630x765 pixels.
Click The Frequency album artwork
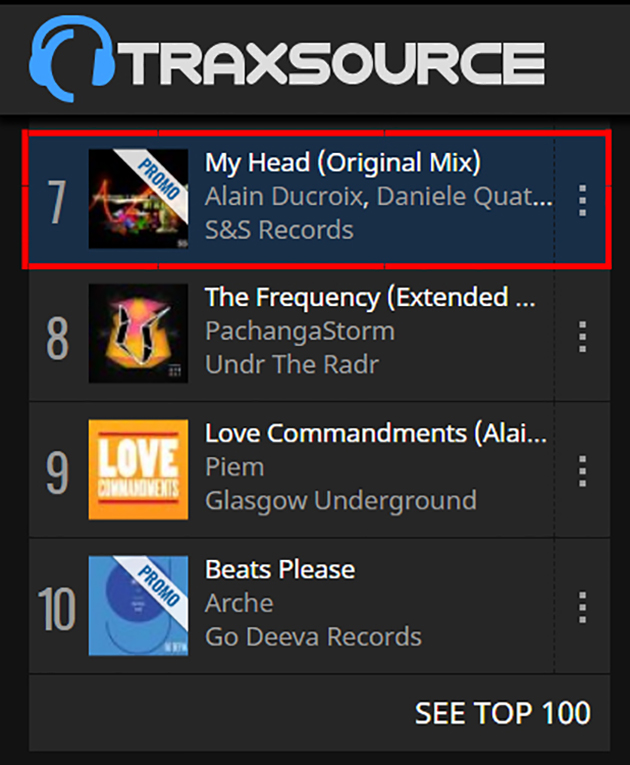click(x=138, y=333)
